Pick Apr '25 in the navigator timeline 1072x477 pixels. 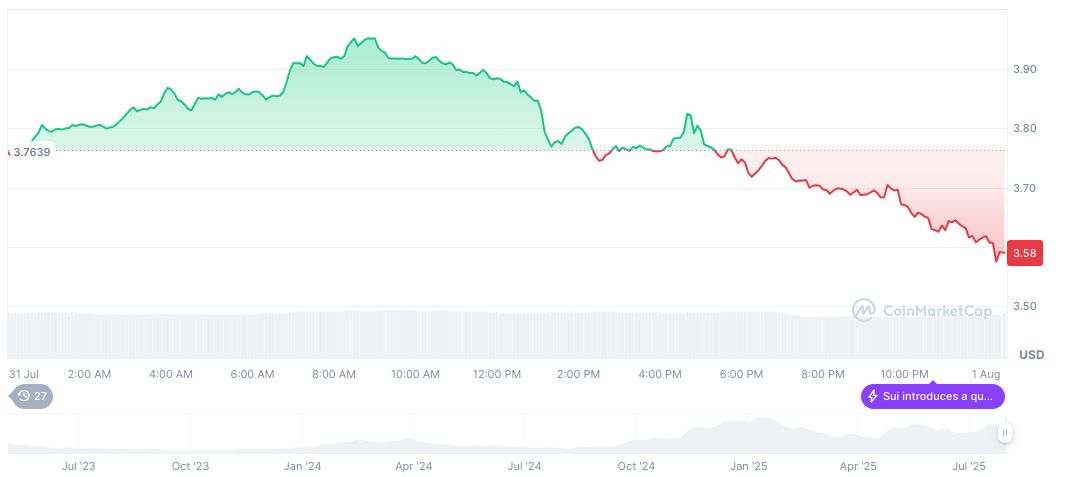click(857, 466)
